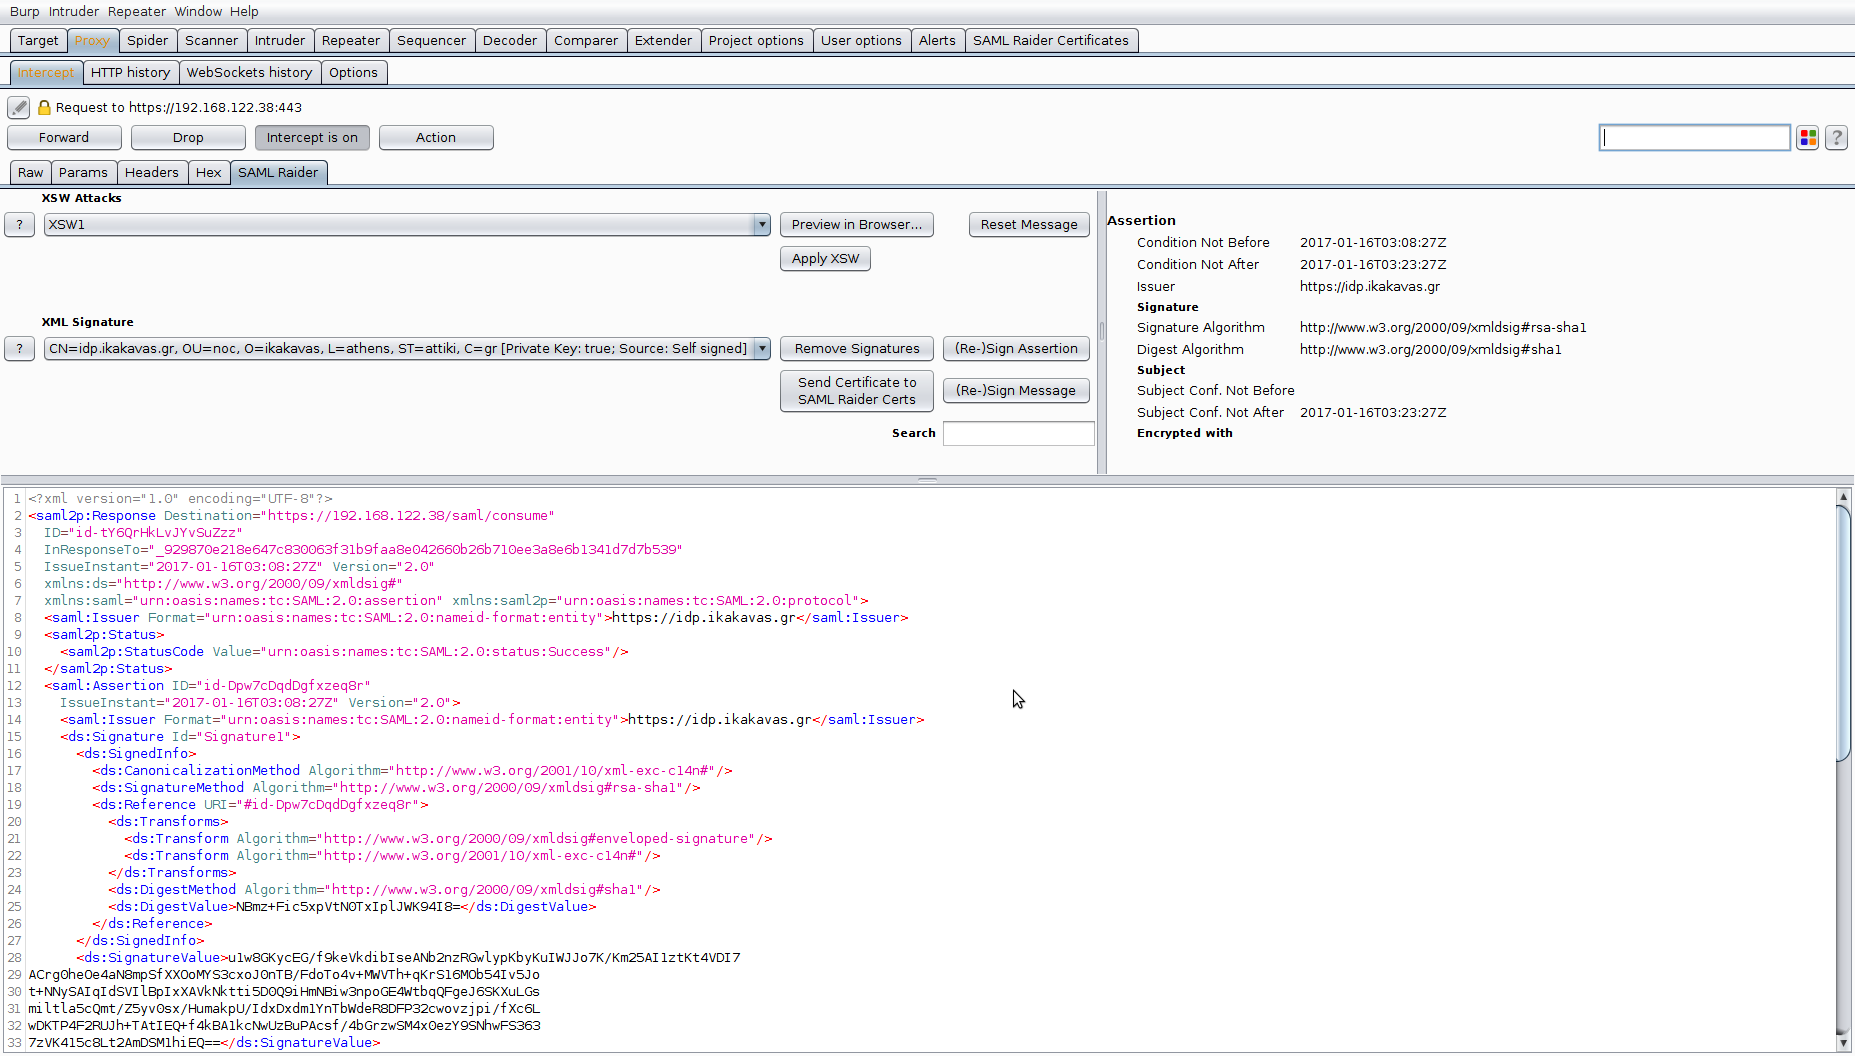Switch to the Headers message view tab

point(152,173)
